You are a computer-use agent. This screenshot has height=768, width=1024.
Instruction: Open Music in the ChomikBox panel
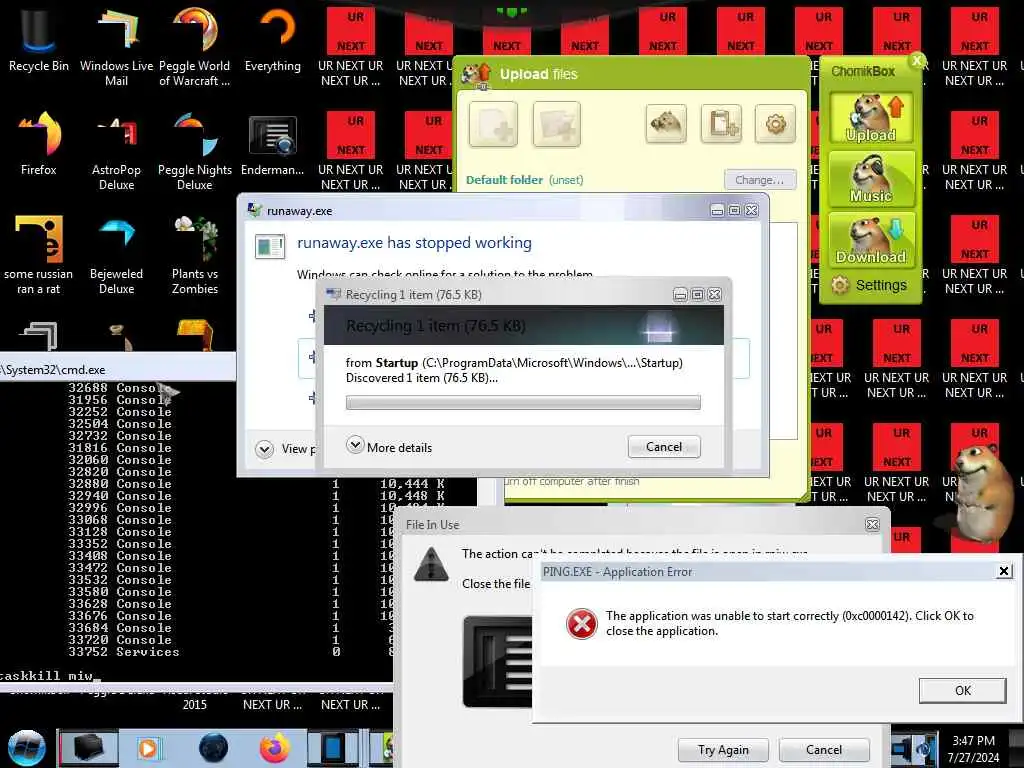click(x=871, y=178)
